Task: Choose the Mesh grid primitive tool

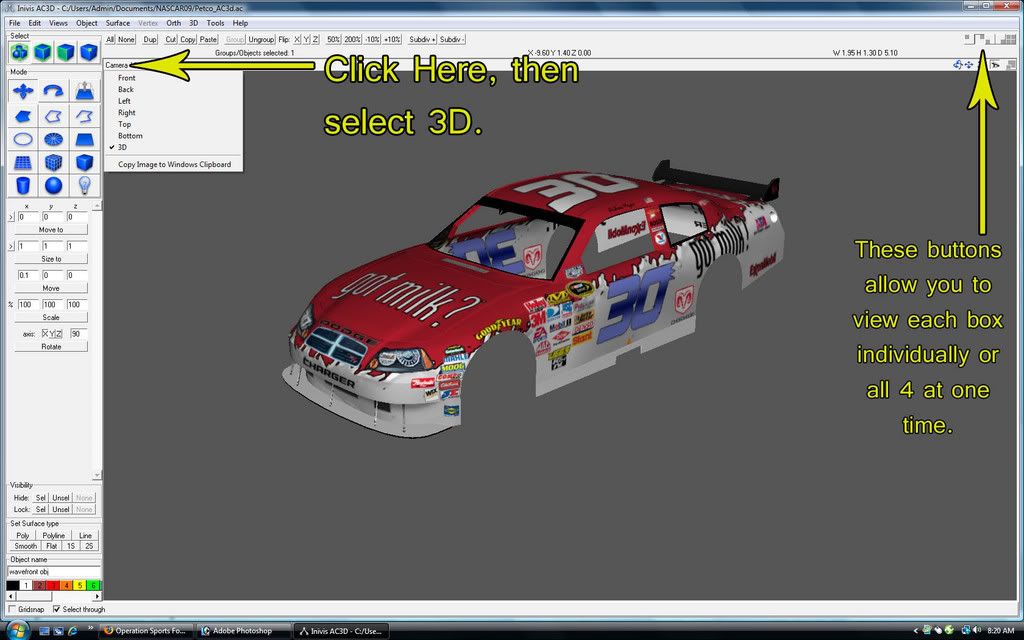Action: (23, 162)
